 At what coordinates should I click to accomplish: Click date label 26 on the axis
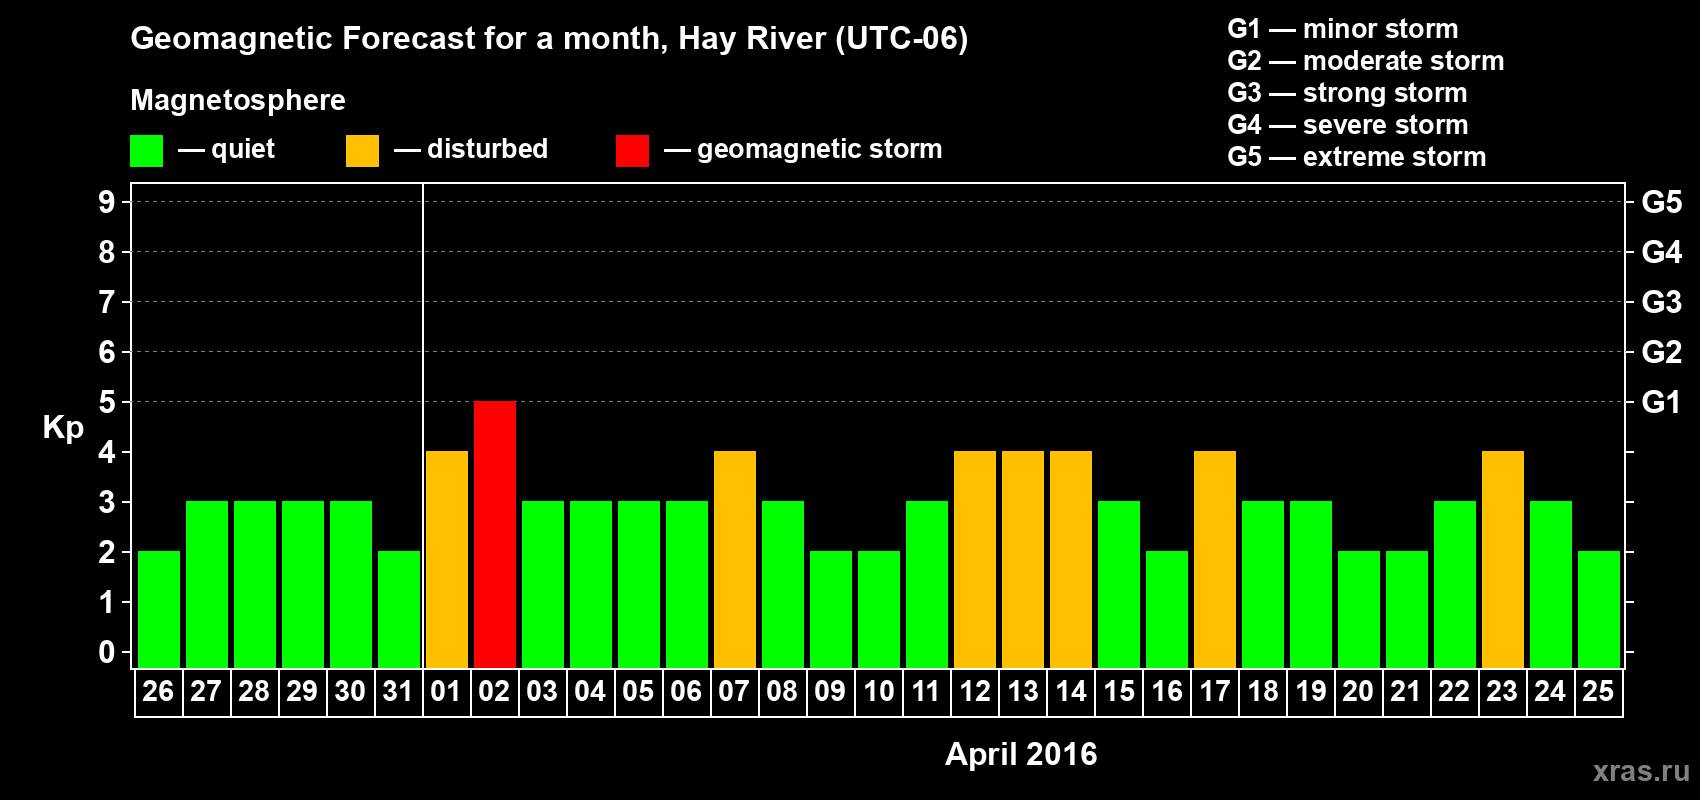[x=158, y=692]
